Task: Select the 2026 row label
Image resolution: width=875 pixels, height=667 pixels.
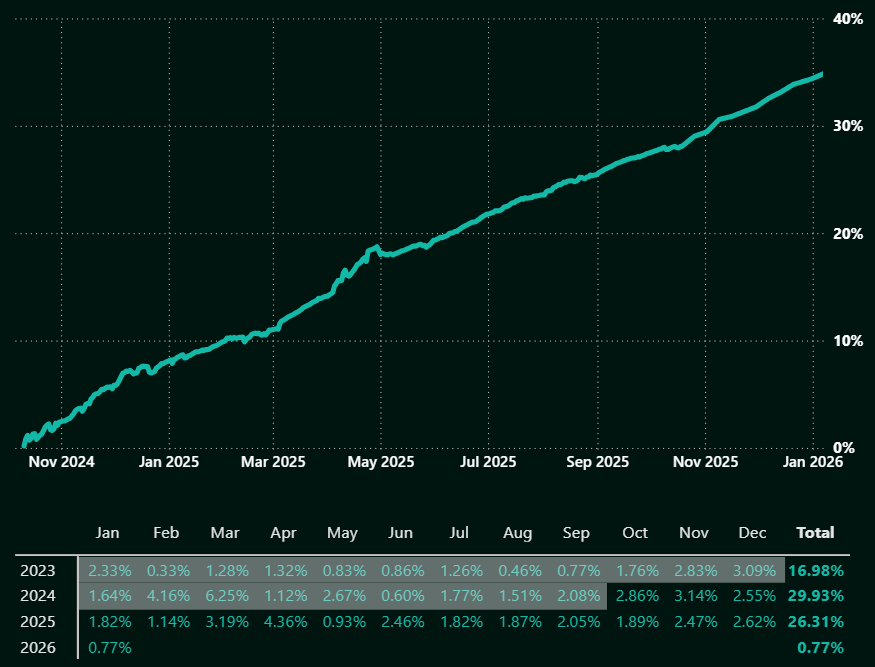Action: [x=38, y=648]
